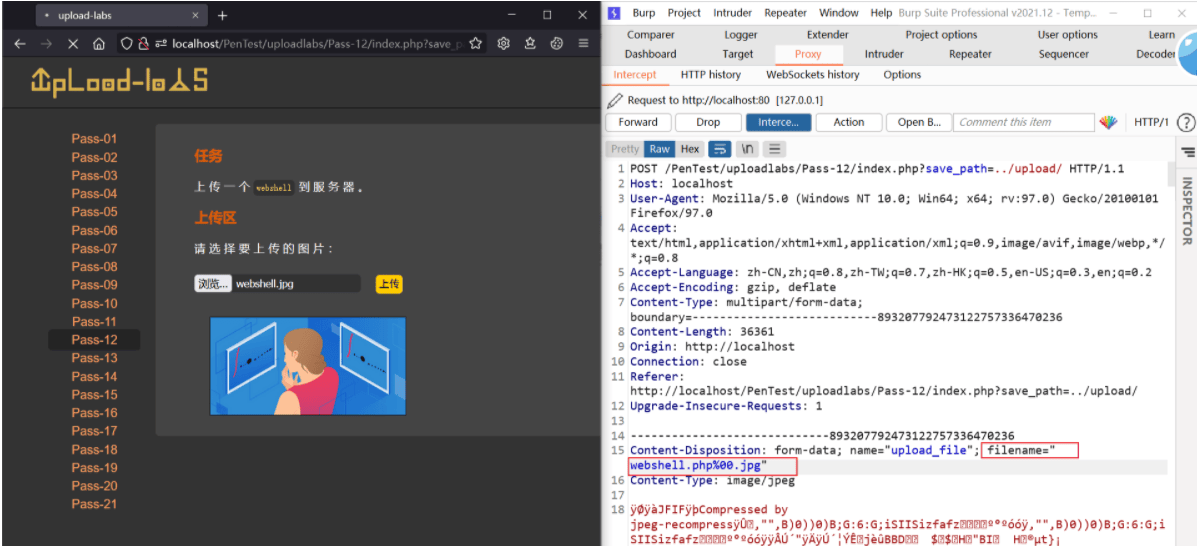Open the message editor options menu icon
This screenshot has height=546, width=1197.
click(775, 149)
